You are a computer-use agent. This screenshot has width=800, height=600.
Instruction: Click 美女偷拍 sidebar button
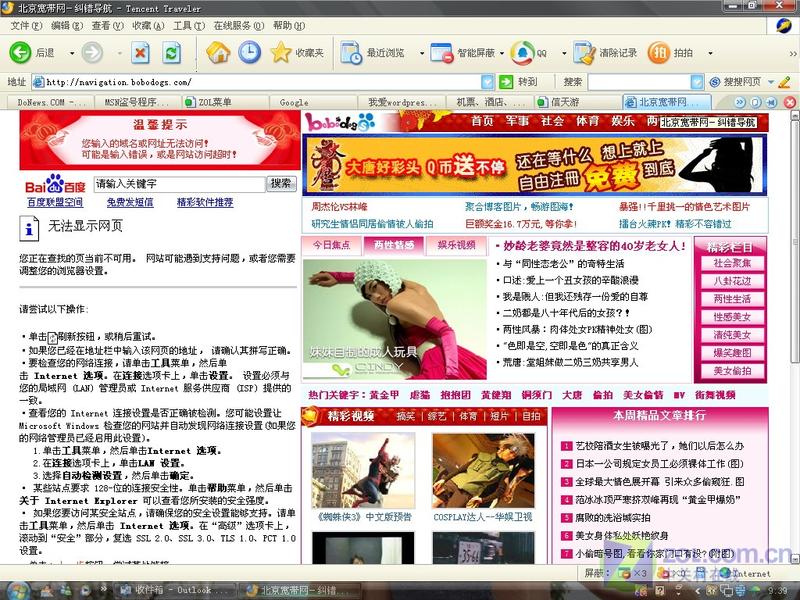[732, 371]
